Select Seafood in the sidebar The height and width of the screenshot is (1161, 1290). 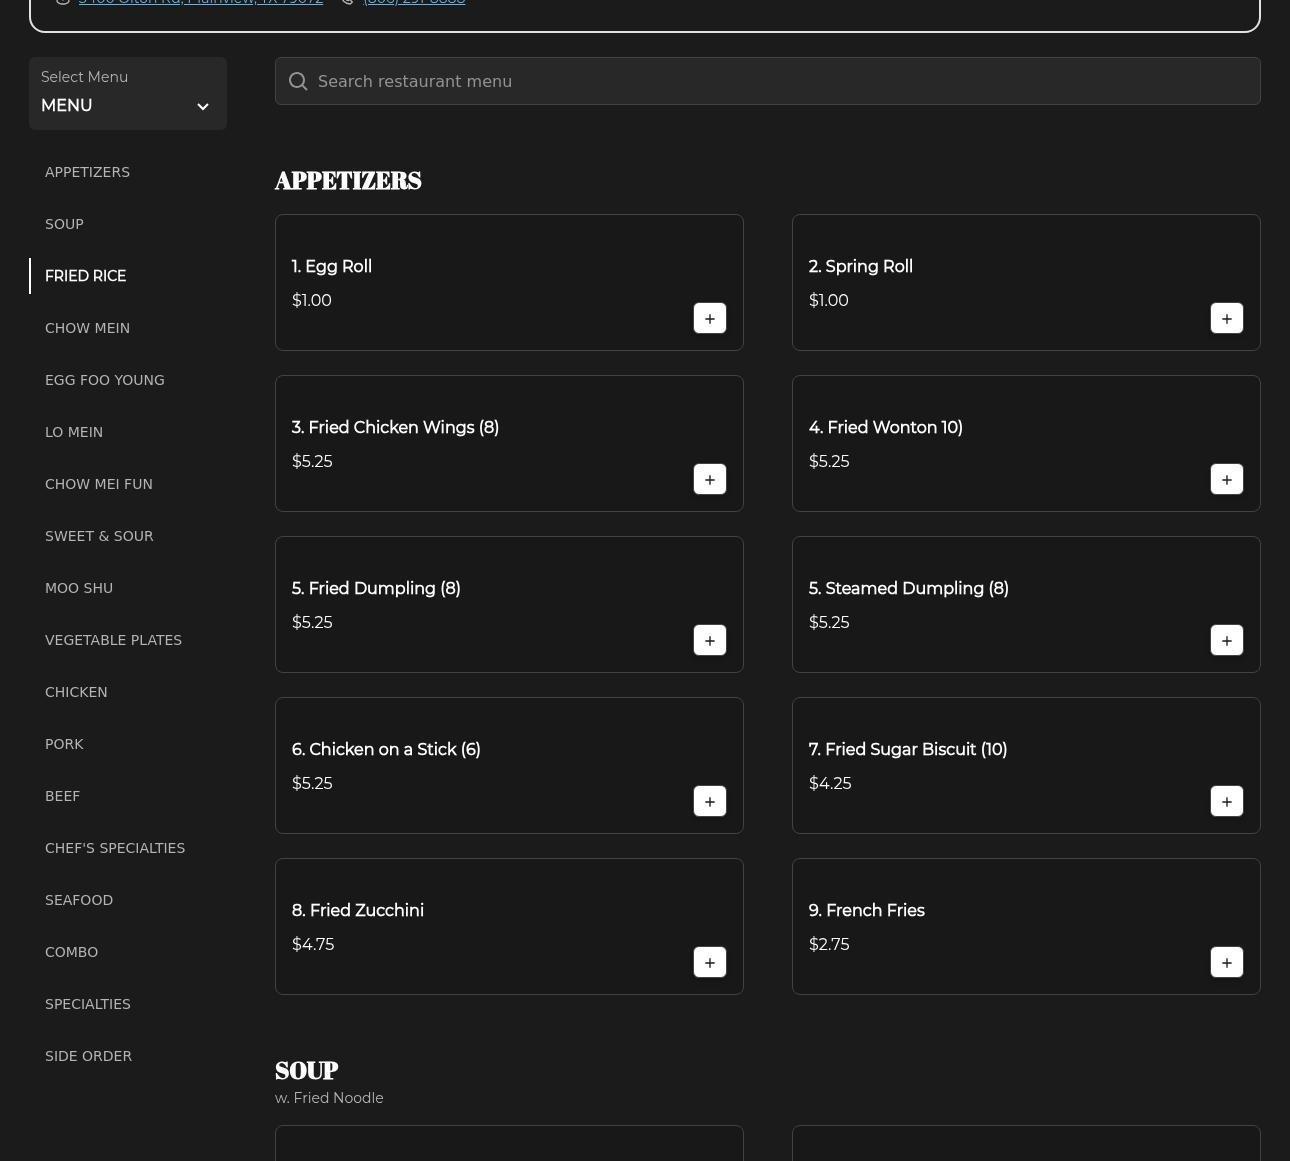[x=79, y=900]
